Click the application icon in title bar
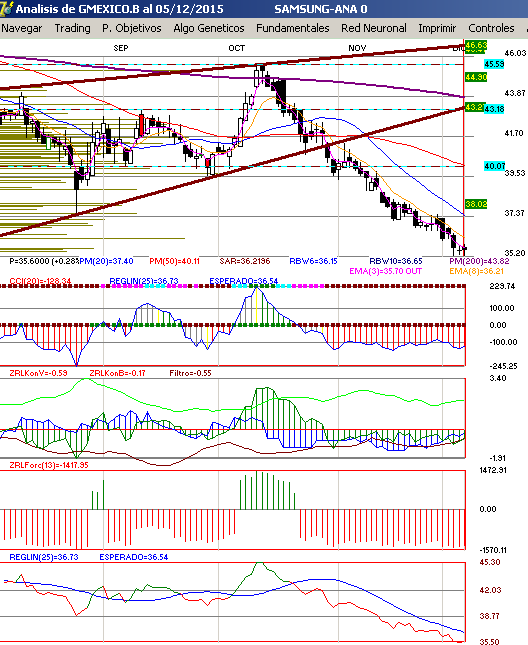The height and width of the screenshot is (645, 528). [6, 8]
